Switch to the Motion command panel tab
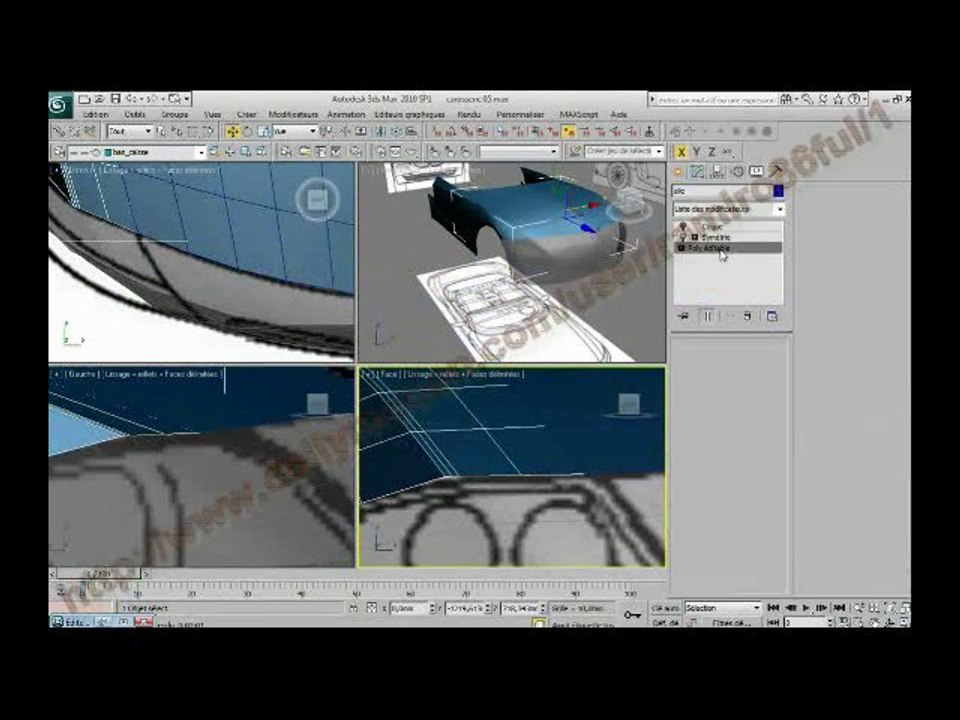Viewport: 960px width, 720px height. [x=737, y=171]
